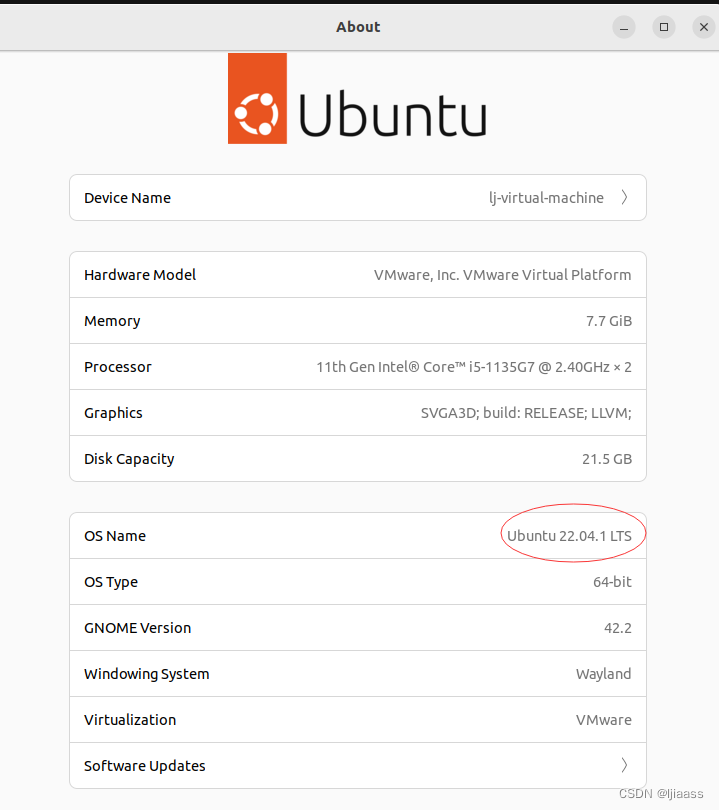Open the Software Updates label

click(145, 766)
